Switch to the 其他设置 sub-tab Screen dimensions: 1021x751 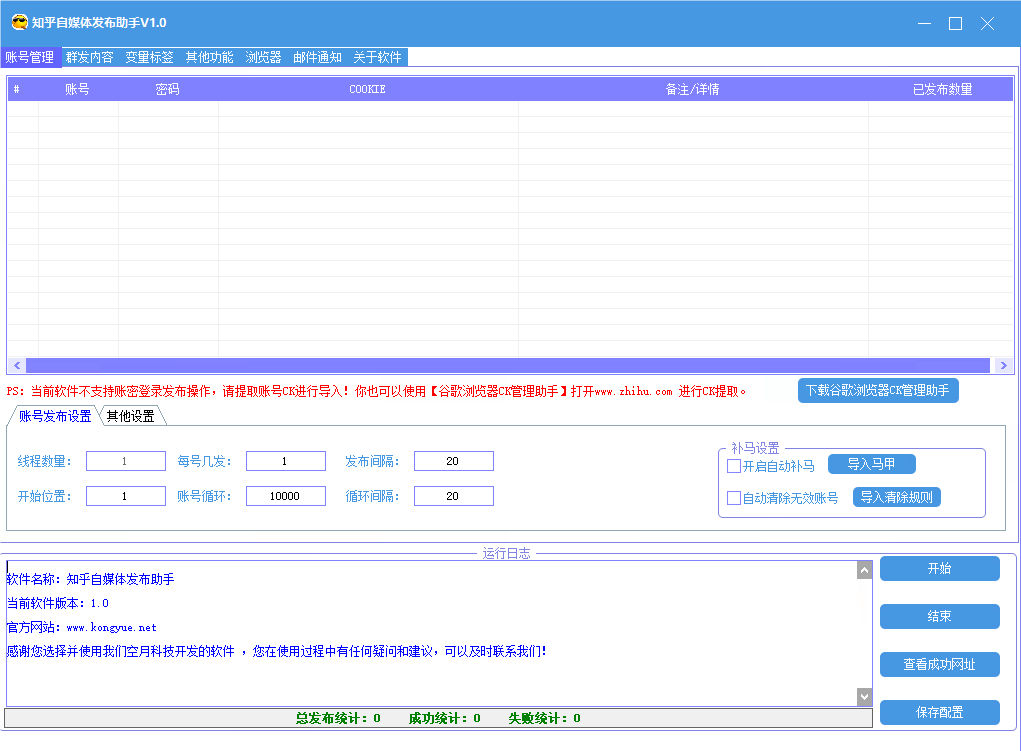[x=131, y=416]
